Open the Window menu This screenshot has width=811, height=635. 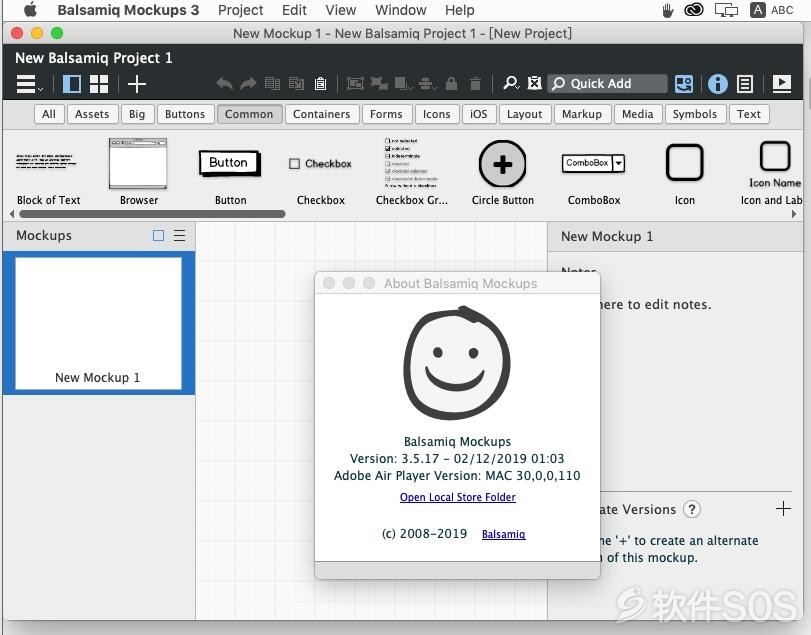point(401,10)
